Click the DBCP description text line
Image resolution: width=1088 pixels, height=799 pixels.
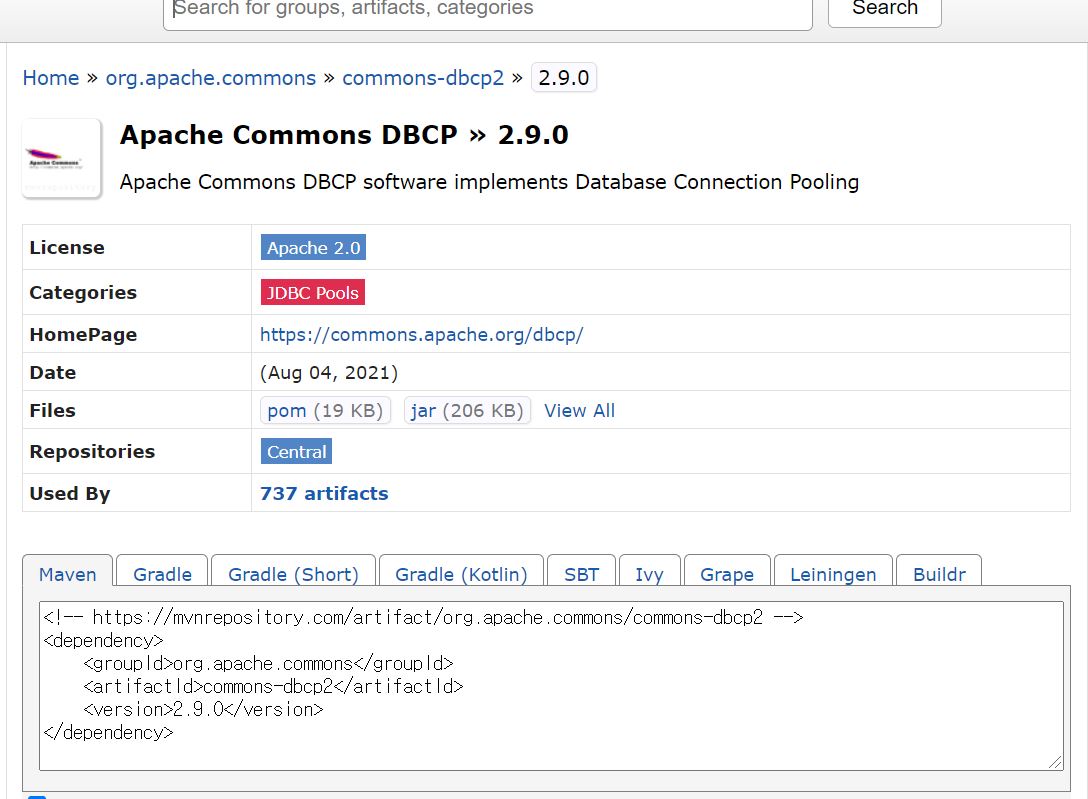coord(489,182)
